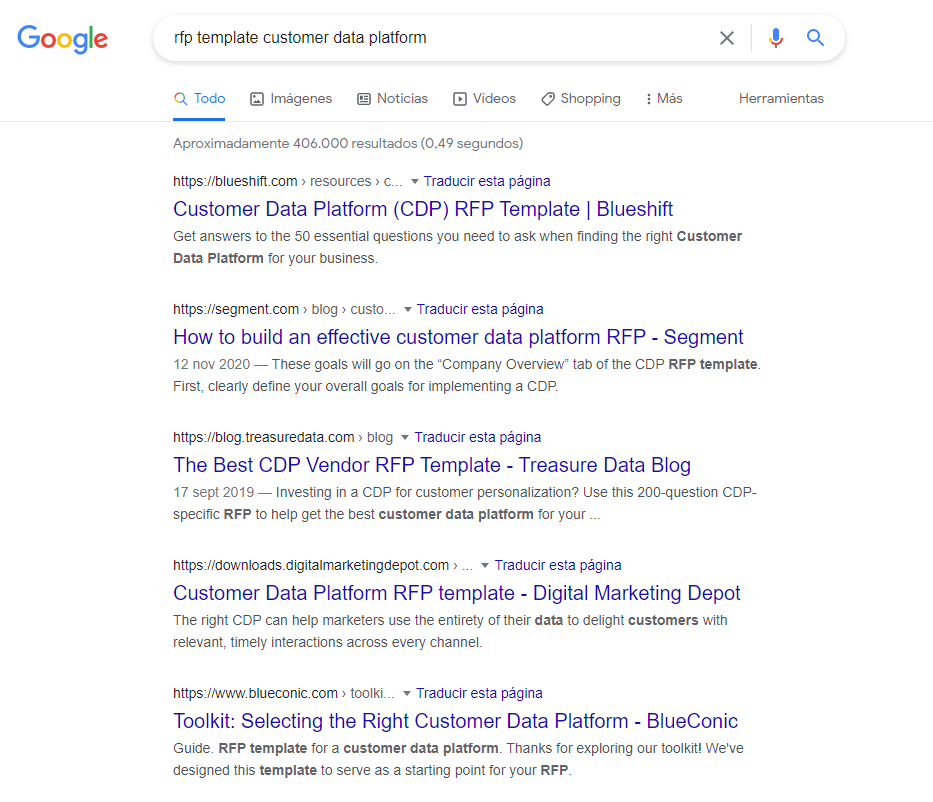Open Customer Data Platform (CDP) RFP Template Blueshift result
Image resolution: width=933 pixels, height=802 pixels.
pyautogui.click(x=423, y=209)
